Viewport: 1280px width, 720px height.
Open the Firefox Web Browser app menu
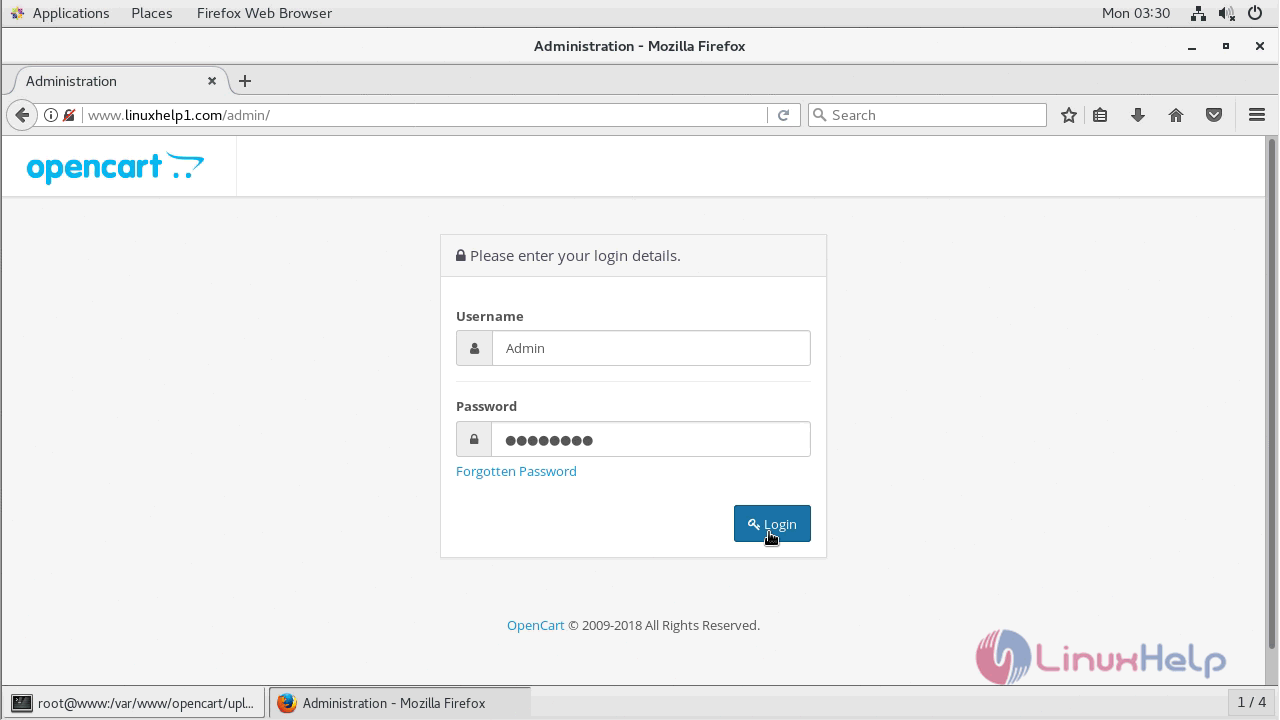click(x=264, y=13)
